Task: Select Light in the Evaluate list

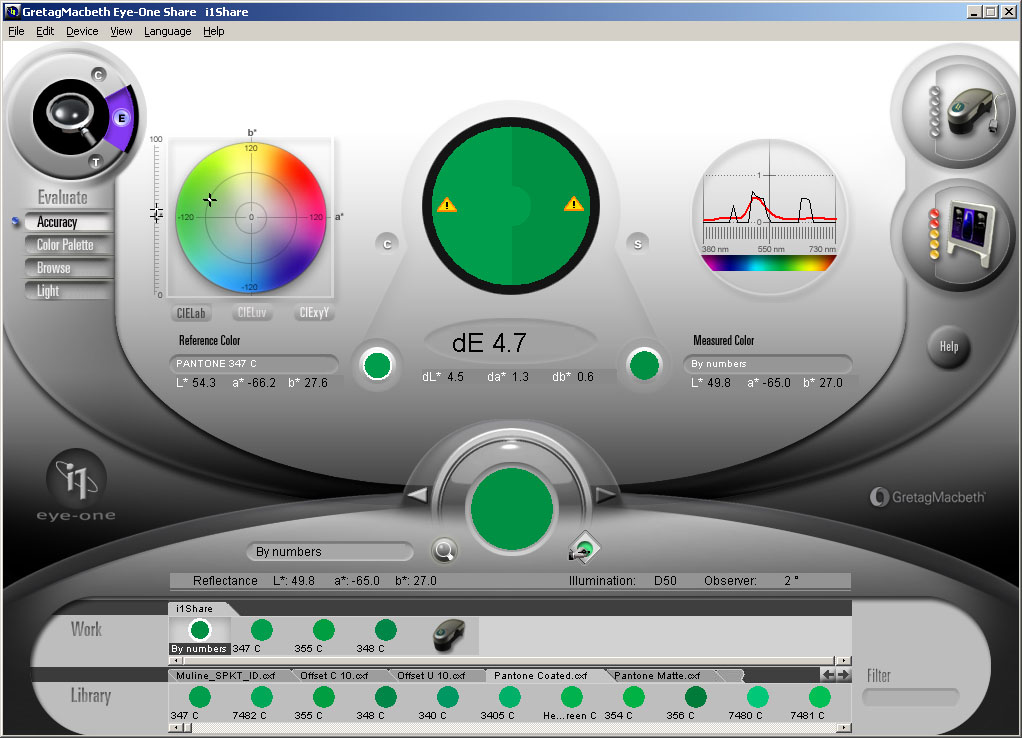Action: pyautogui.click(x=68, y=291)
